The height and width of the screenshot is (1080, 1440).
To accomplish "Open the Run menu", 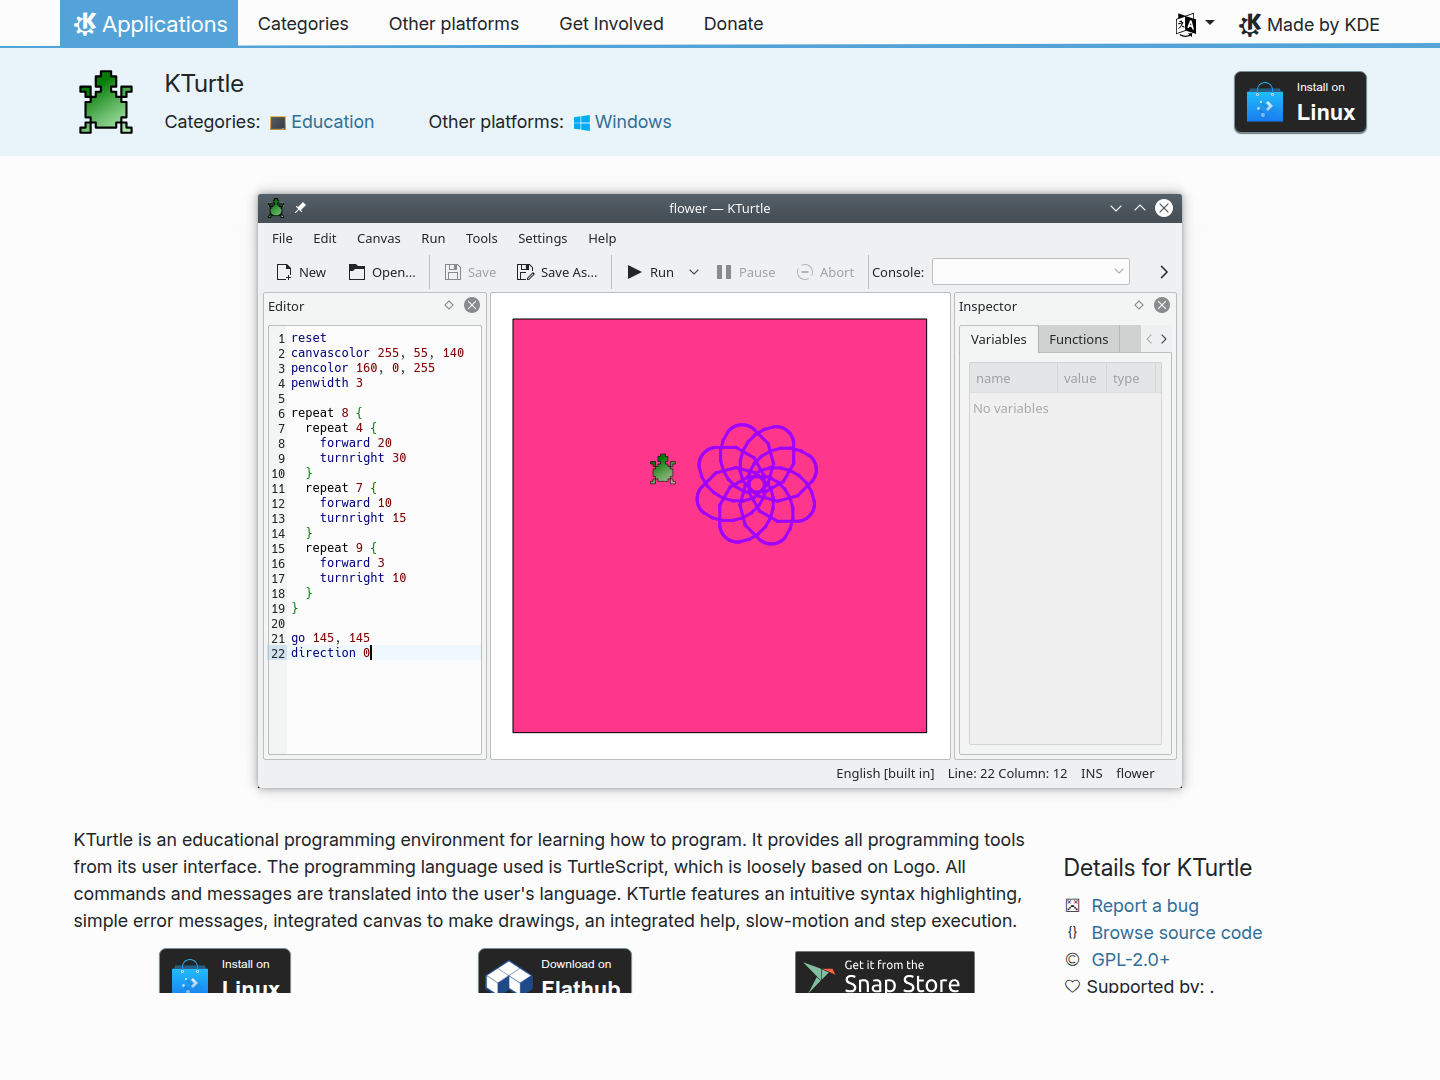I will (433, 238).
